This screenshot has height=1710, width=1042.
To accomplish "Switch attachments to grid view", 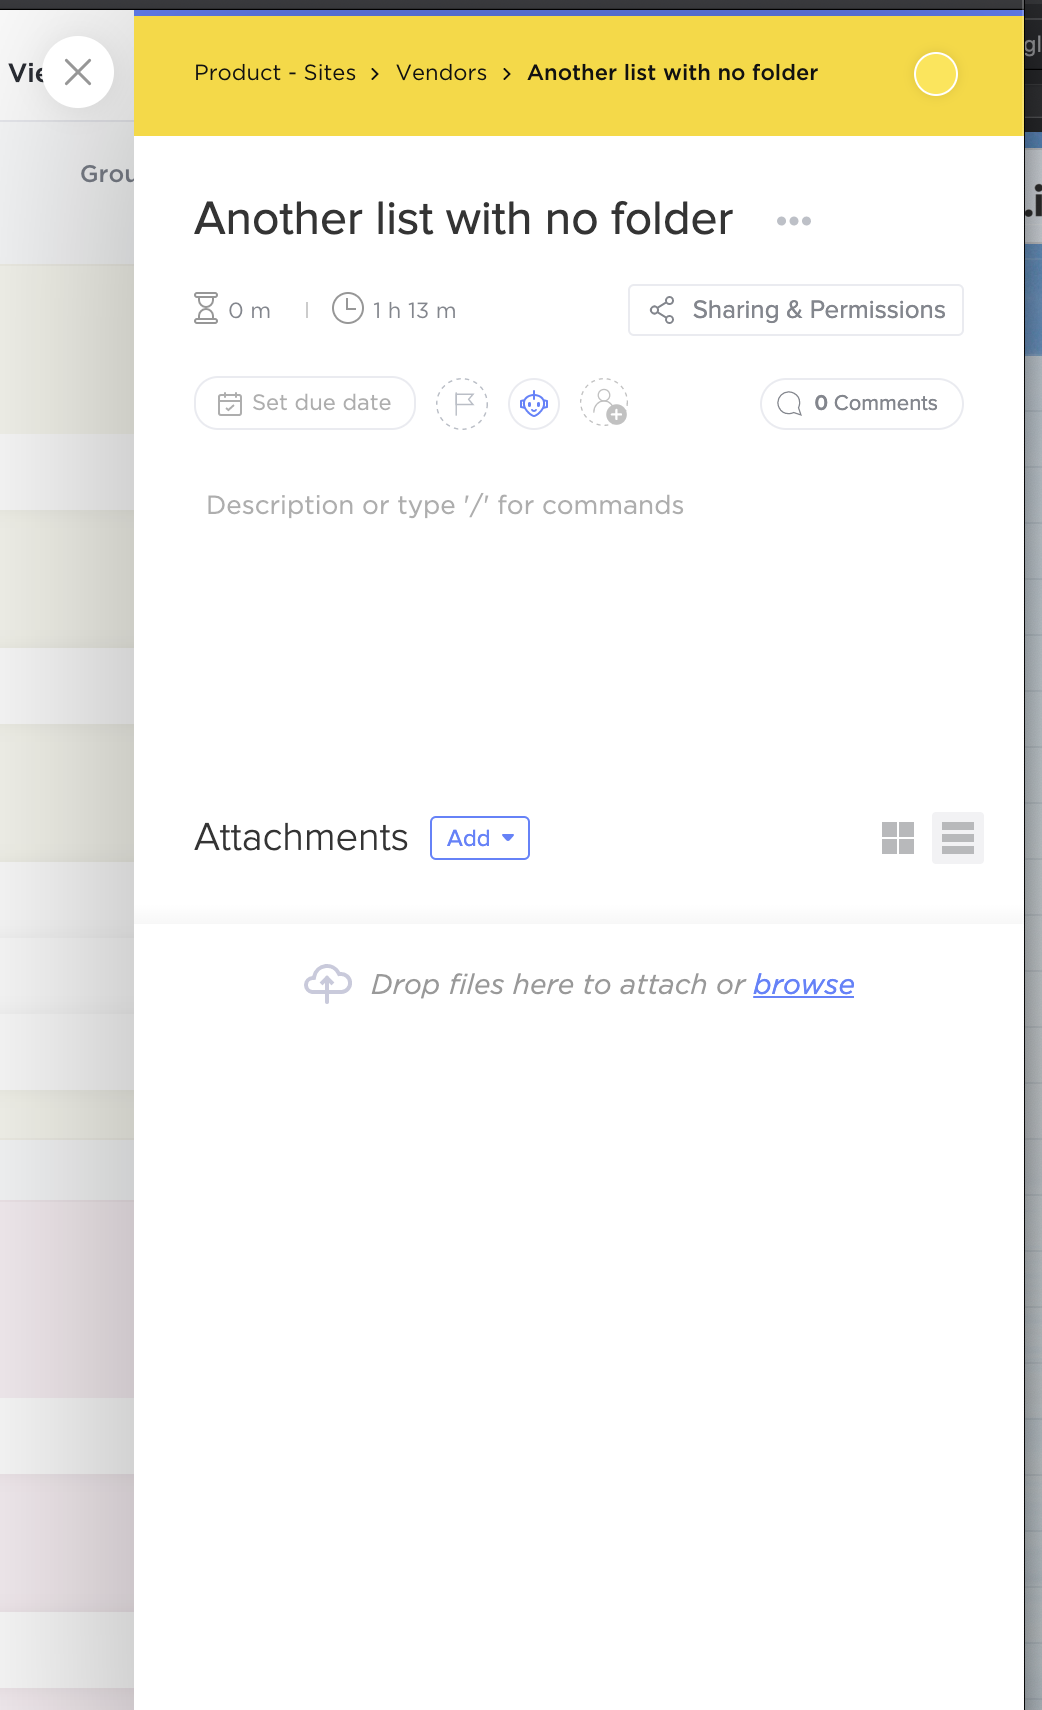I will 898,838.
